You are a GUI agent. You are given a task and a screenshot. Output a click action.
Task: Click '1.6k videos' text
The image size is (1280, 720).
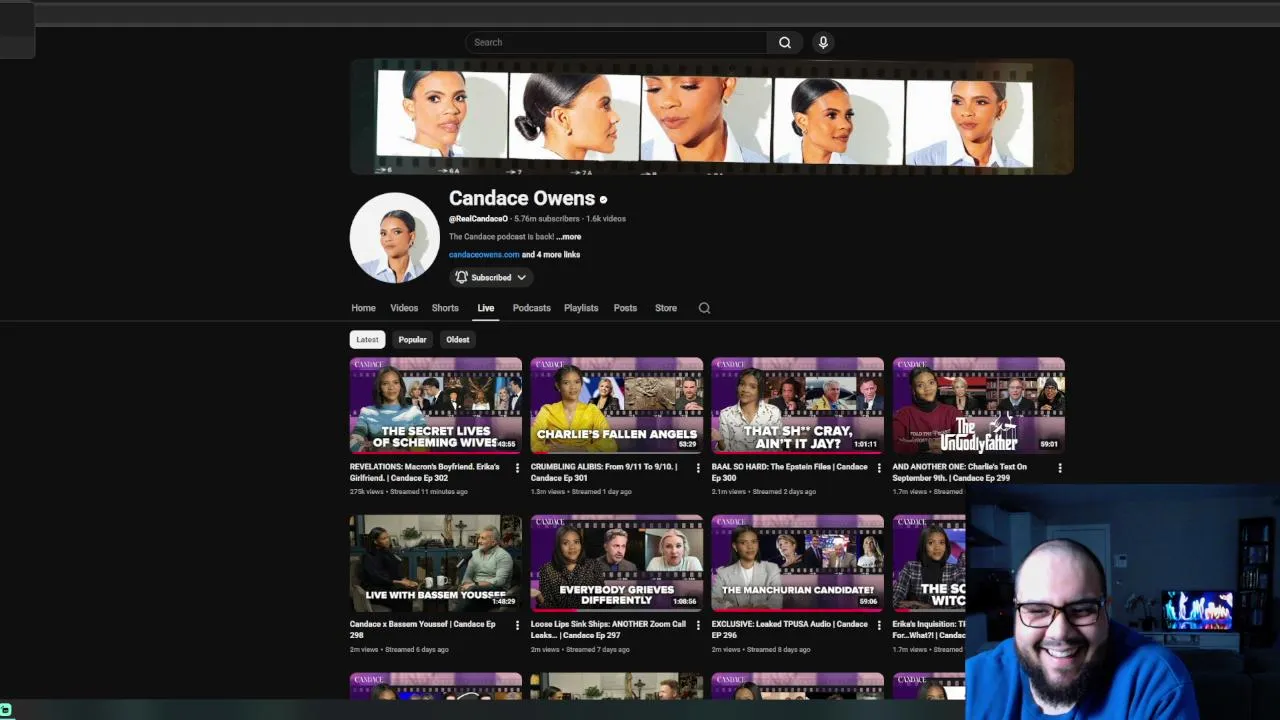pyautogui.click(x=606, y=219)
